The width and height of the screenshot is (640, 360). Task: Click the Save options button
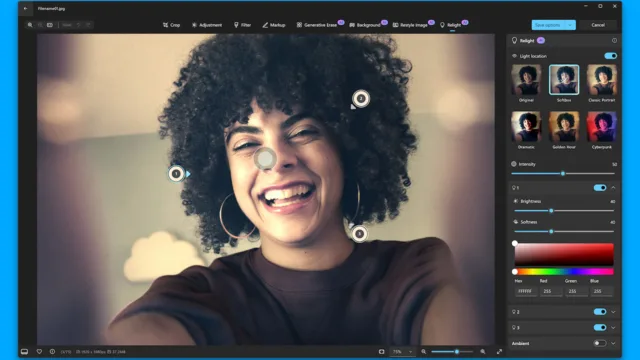pyautogui.click(x=547, y=25)
